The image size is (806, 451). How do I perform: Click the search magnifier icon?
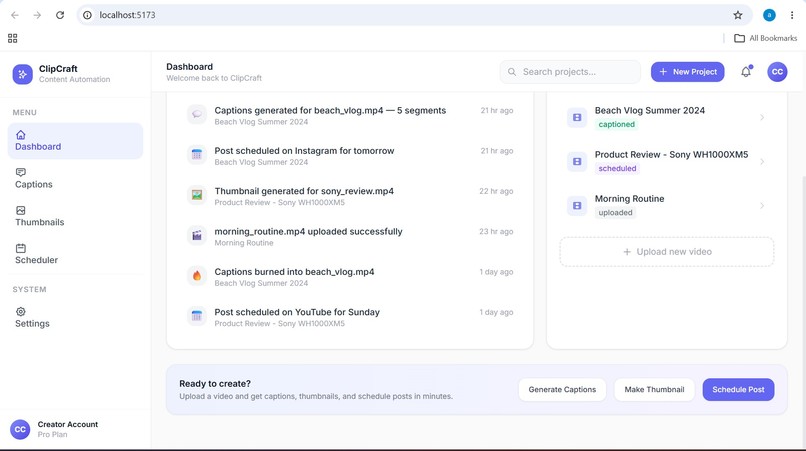pos(512,72)
